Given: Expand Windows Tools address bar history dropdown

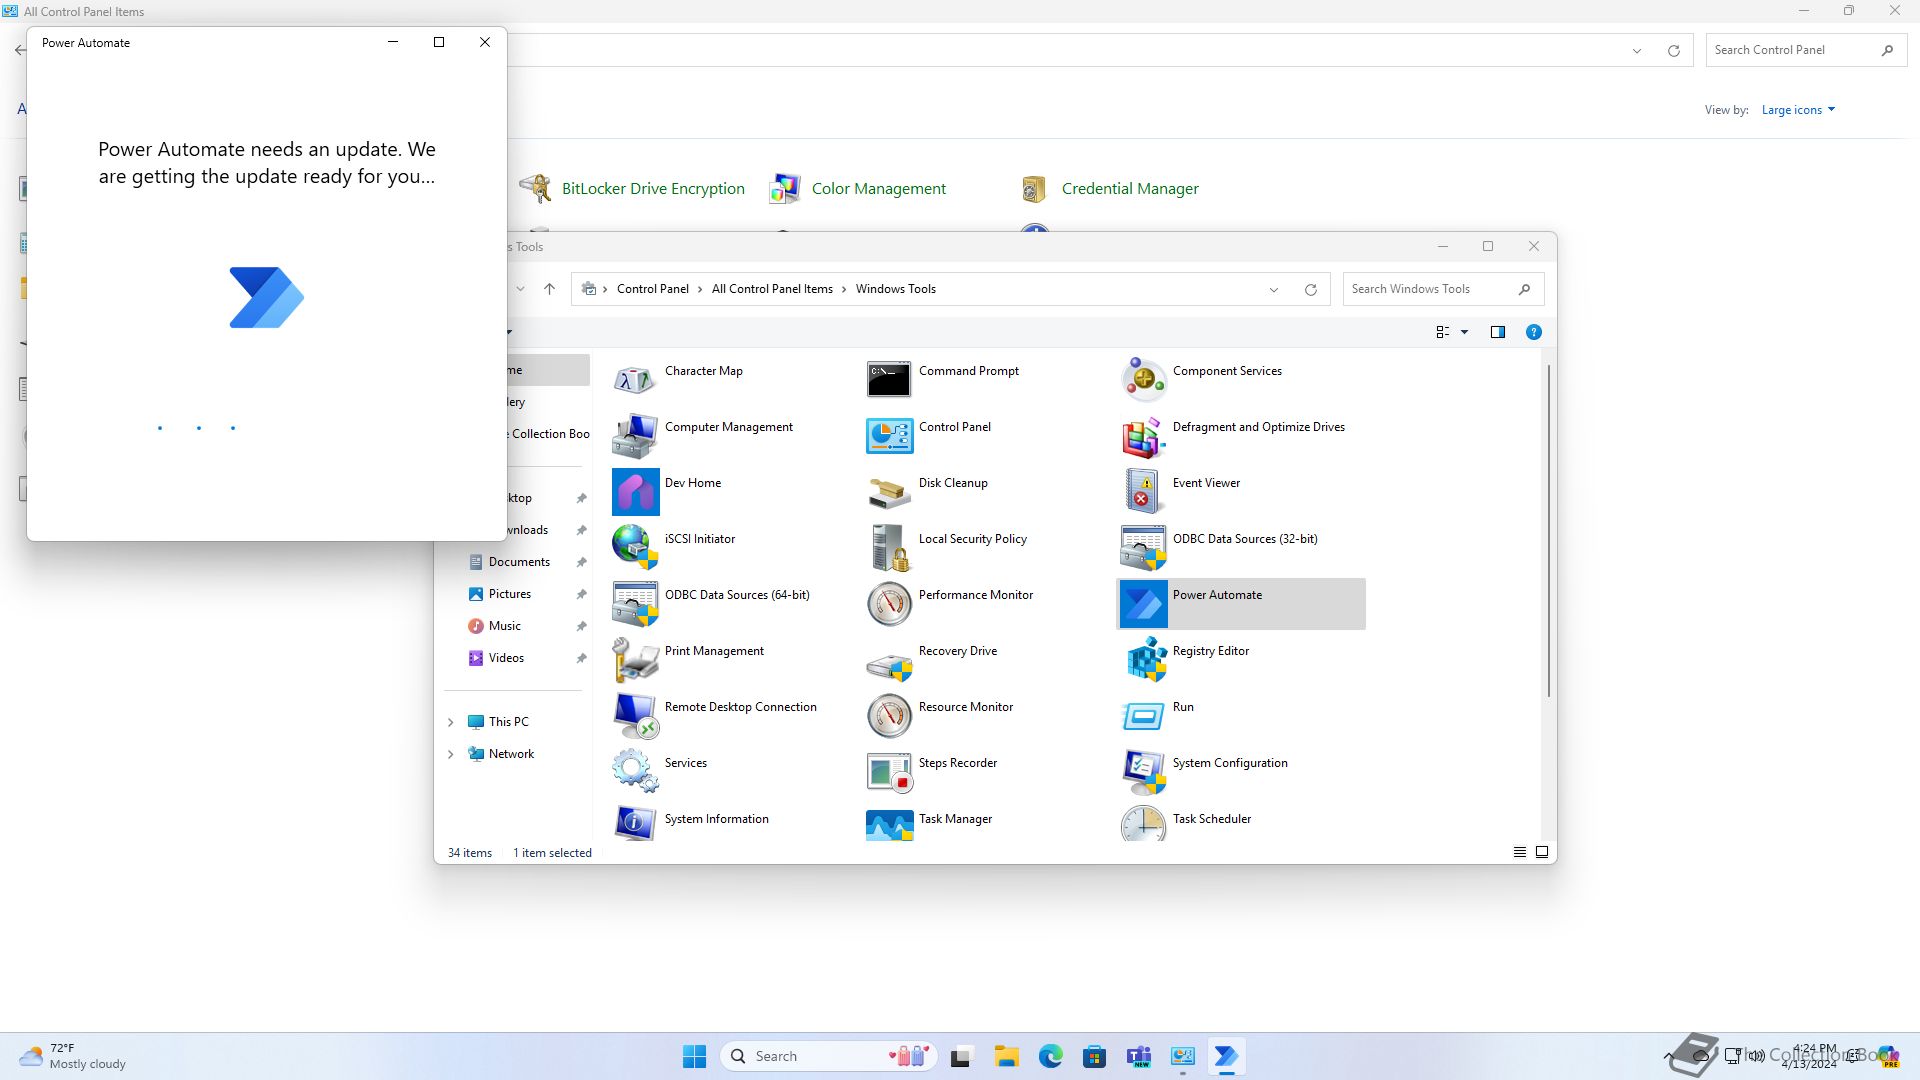Looking at the screenshot, I should (1274, 289).
